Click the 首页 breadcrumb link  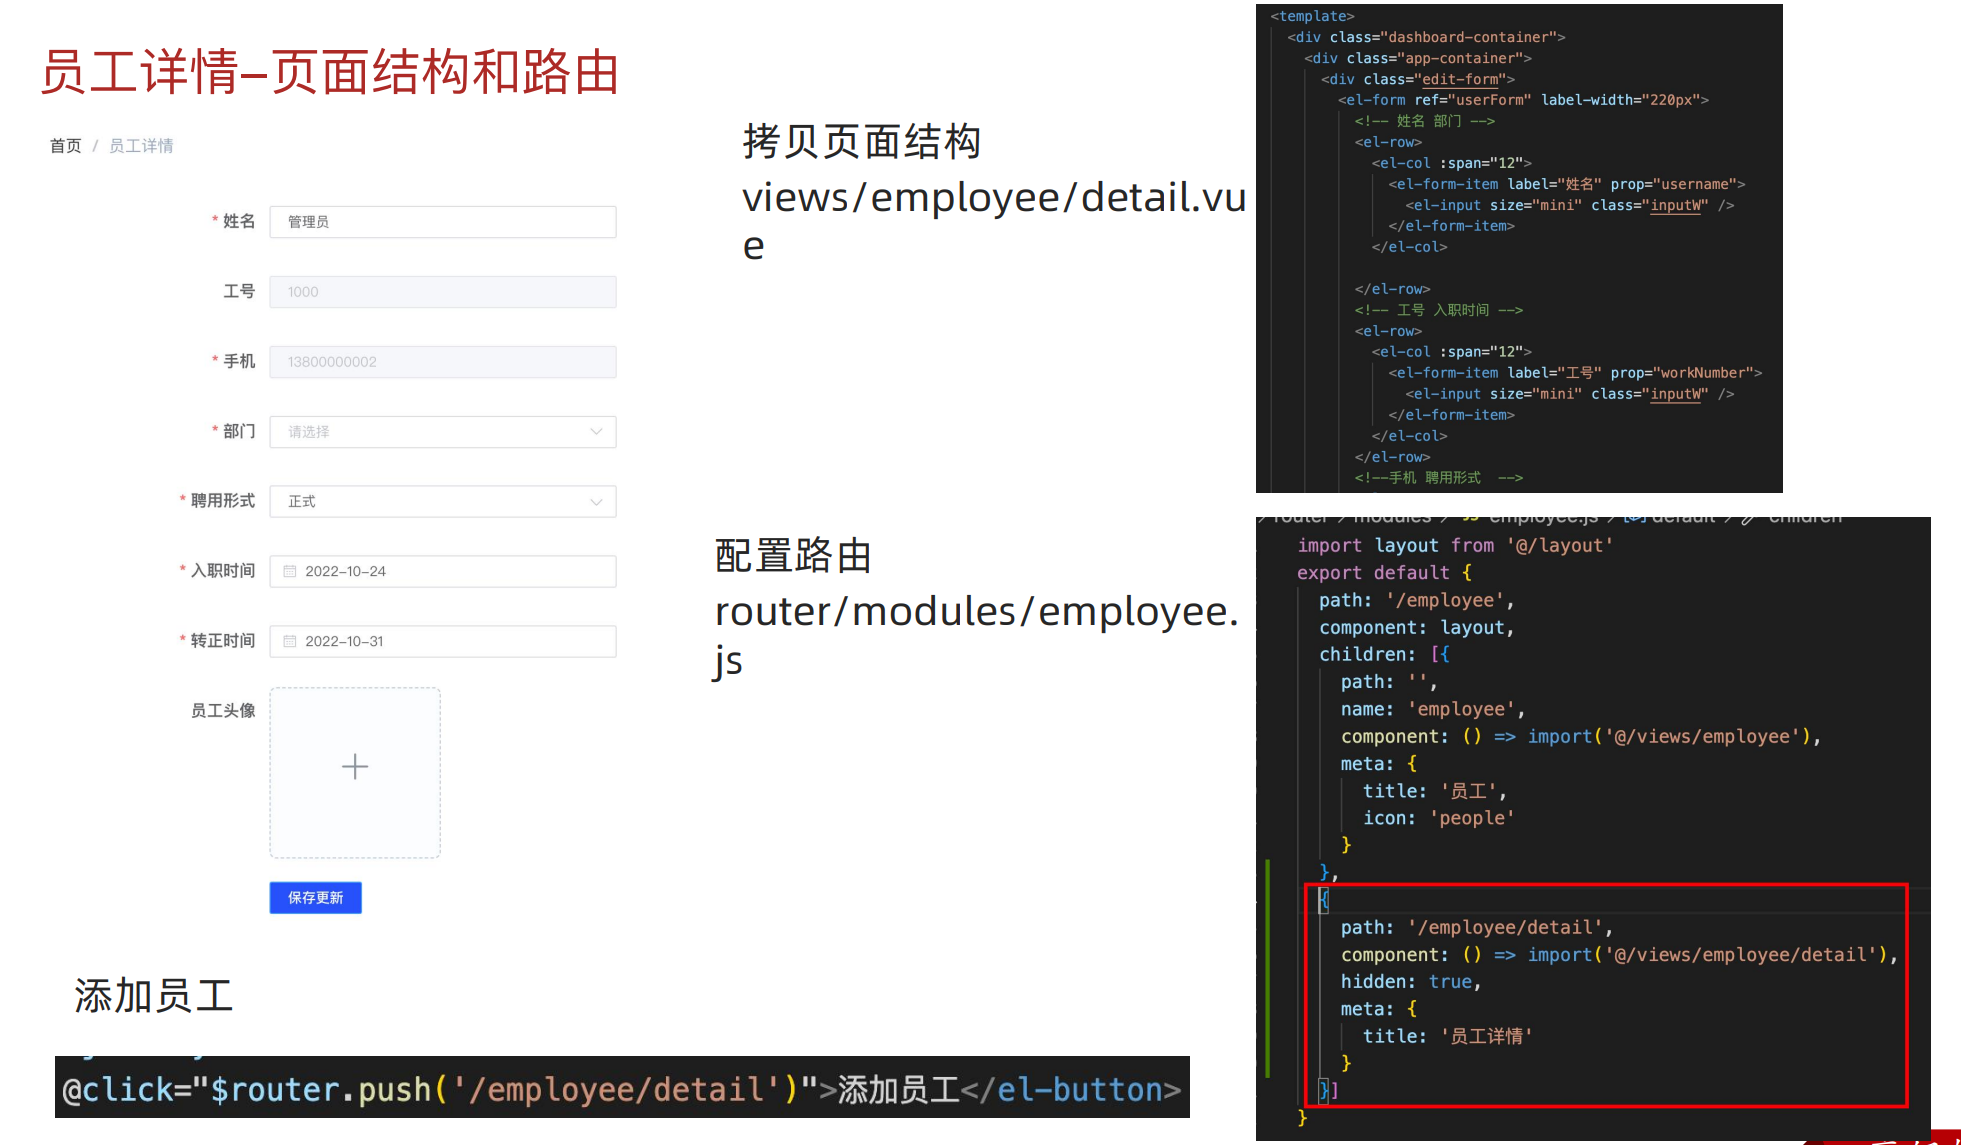64,145
